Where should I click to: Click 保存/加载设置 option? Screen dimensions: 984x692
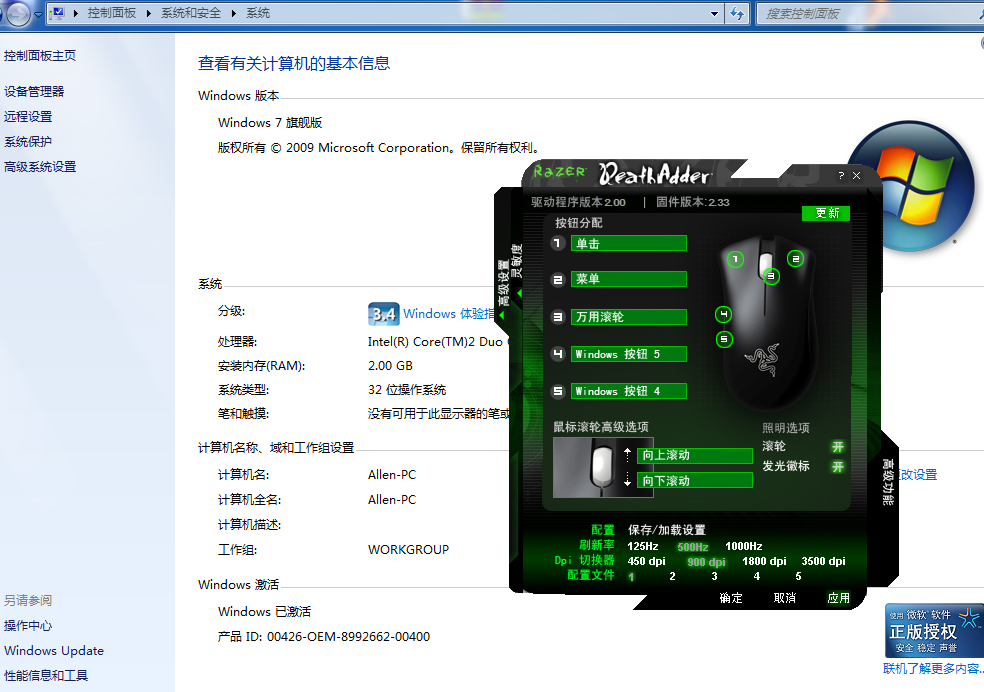pos(666,530)
